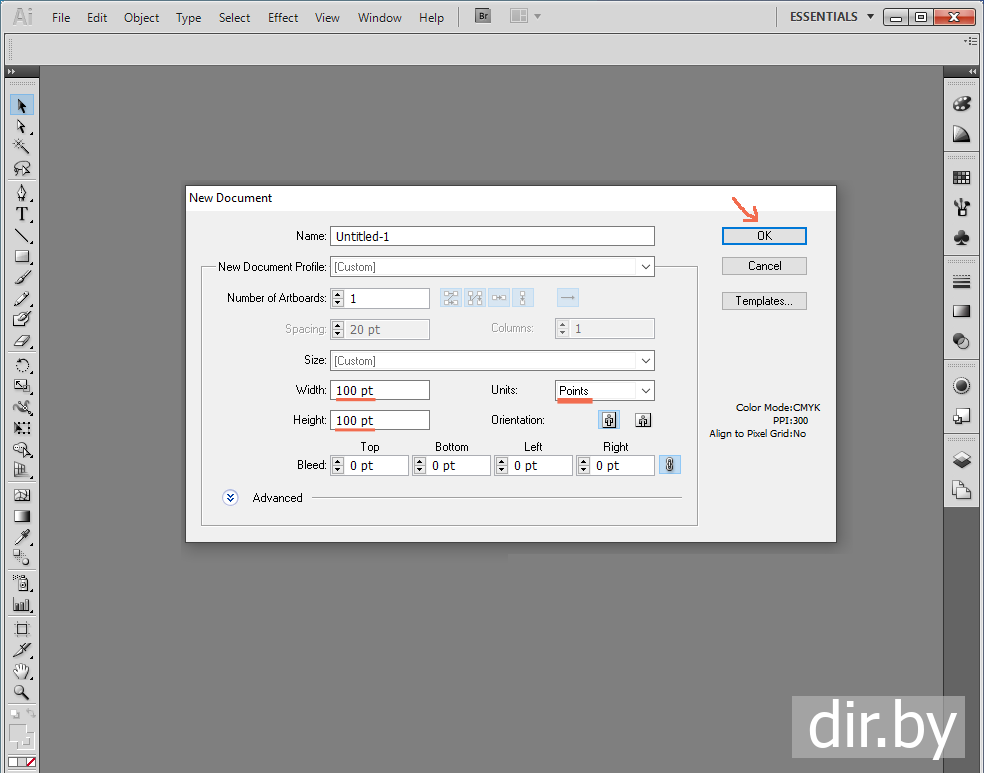
Task: Open the Effect menu
Action: pos(283,18)
